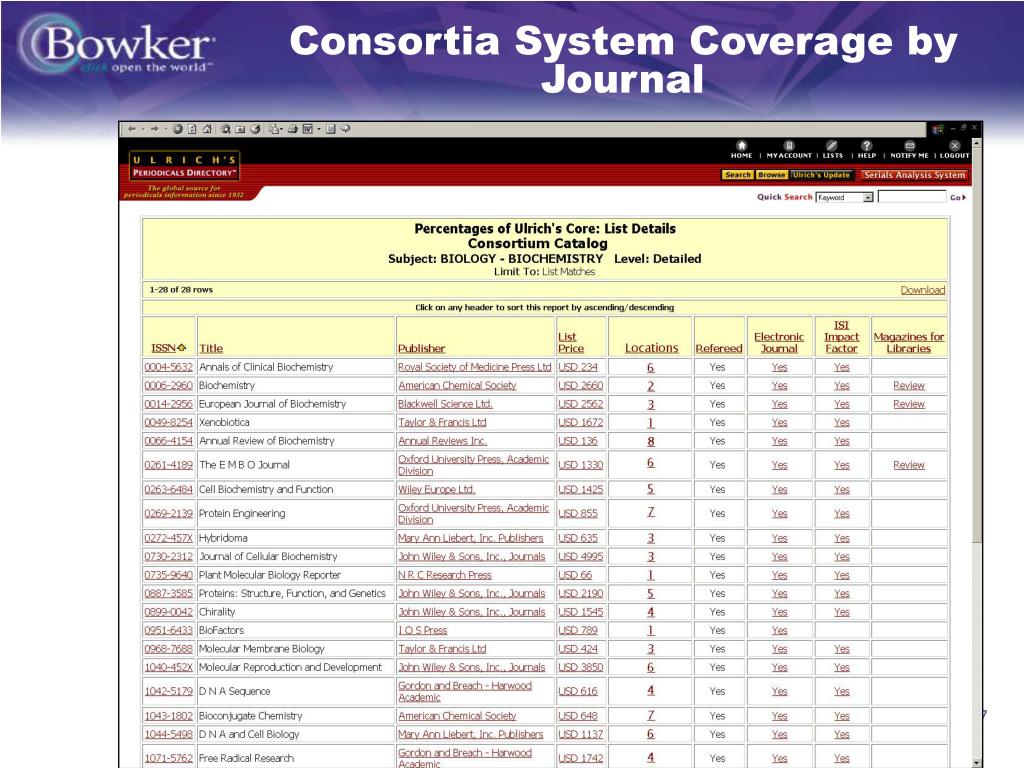Click the NOTIFY ME envelope icon
Screen dimensions: 1024x768
click(x=909, y=146)
